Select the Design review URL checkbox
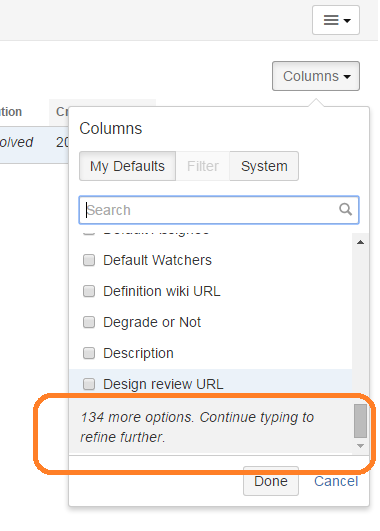The height and width of the screenshot is (531, 380). pos(89,384)
